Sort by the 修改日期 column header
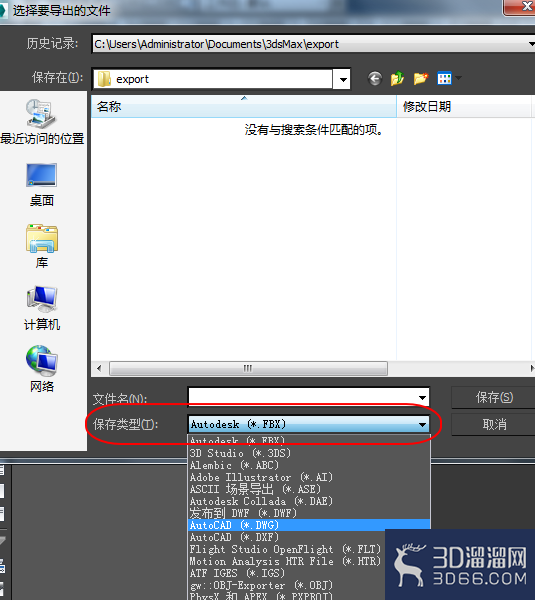Viewport: 535px width, 600px height. tap(464, 106)
